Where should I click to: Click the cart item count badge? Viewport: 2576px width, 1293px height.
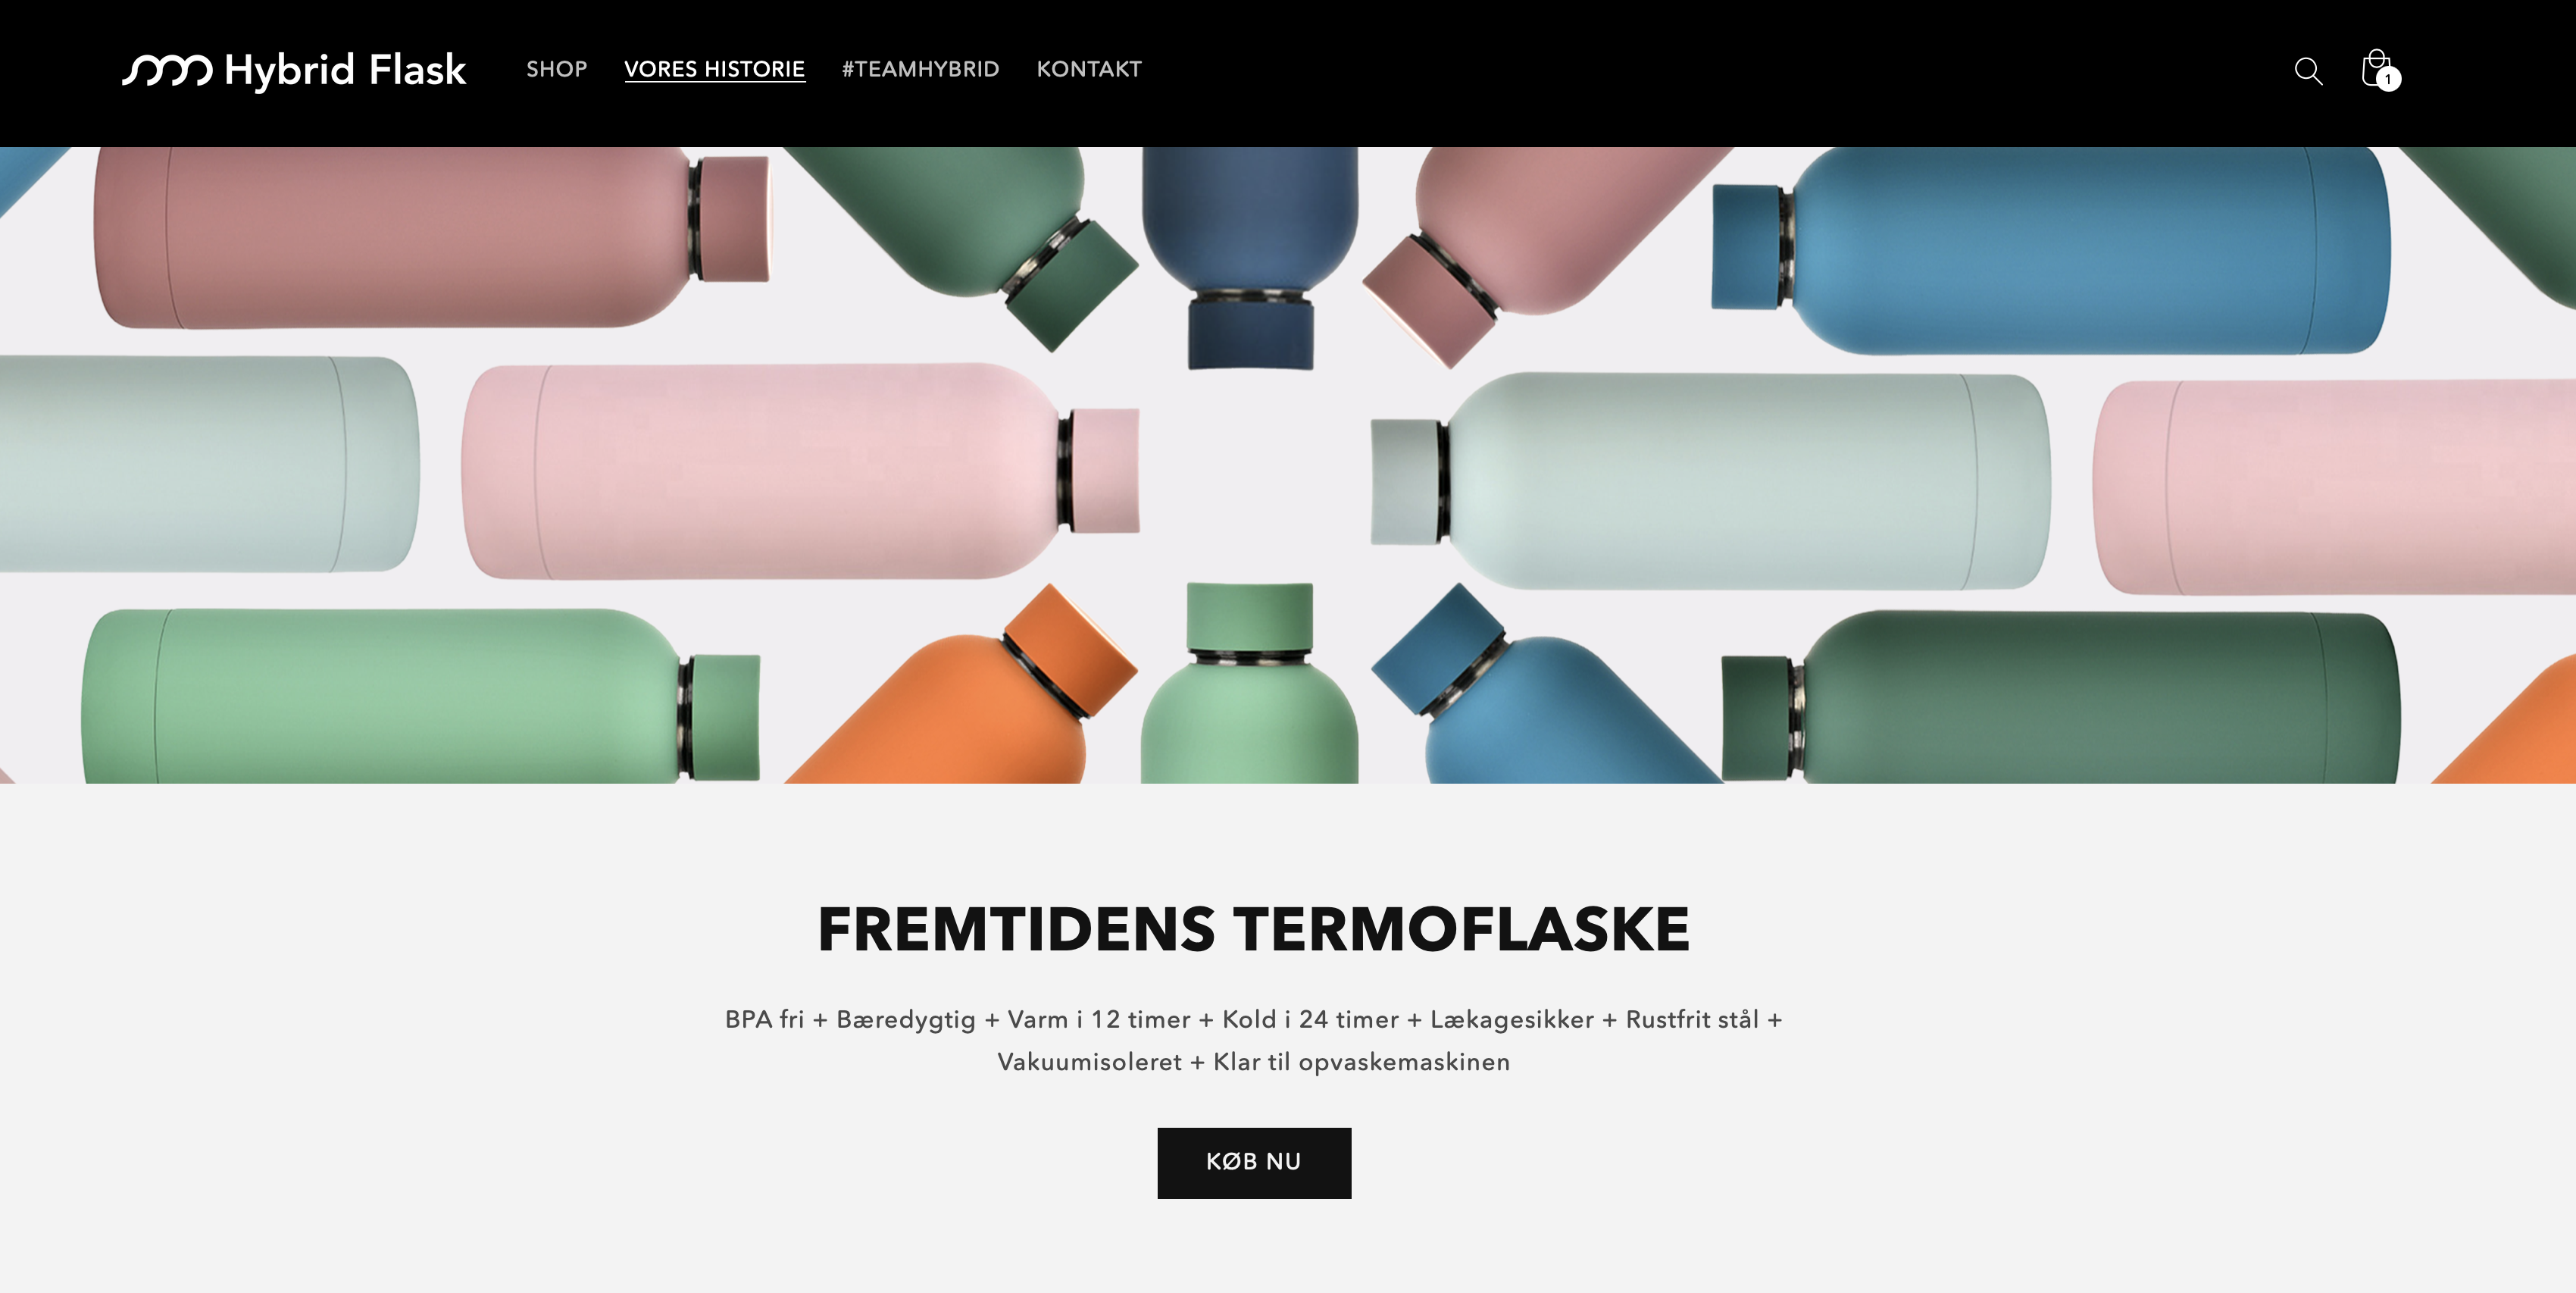pos(2389,79)
